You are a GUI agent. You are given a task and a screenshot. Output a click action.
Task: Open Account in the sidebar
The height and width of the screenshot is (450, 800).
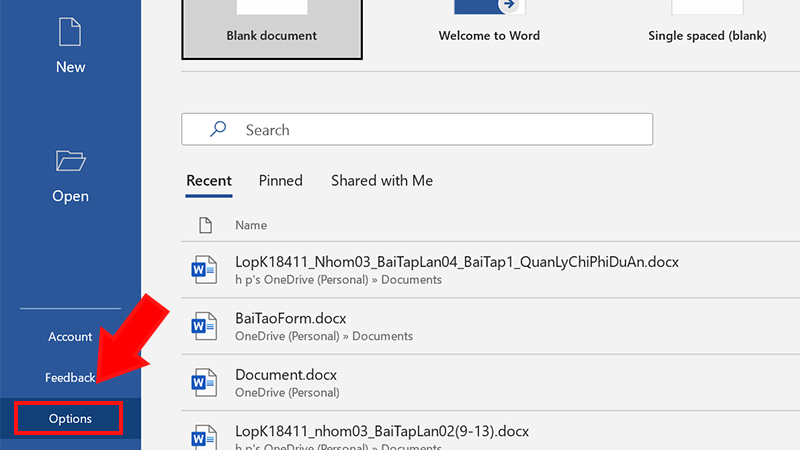click(x=70, y=337)
